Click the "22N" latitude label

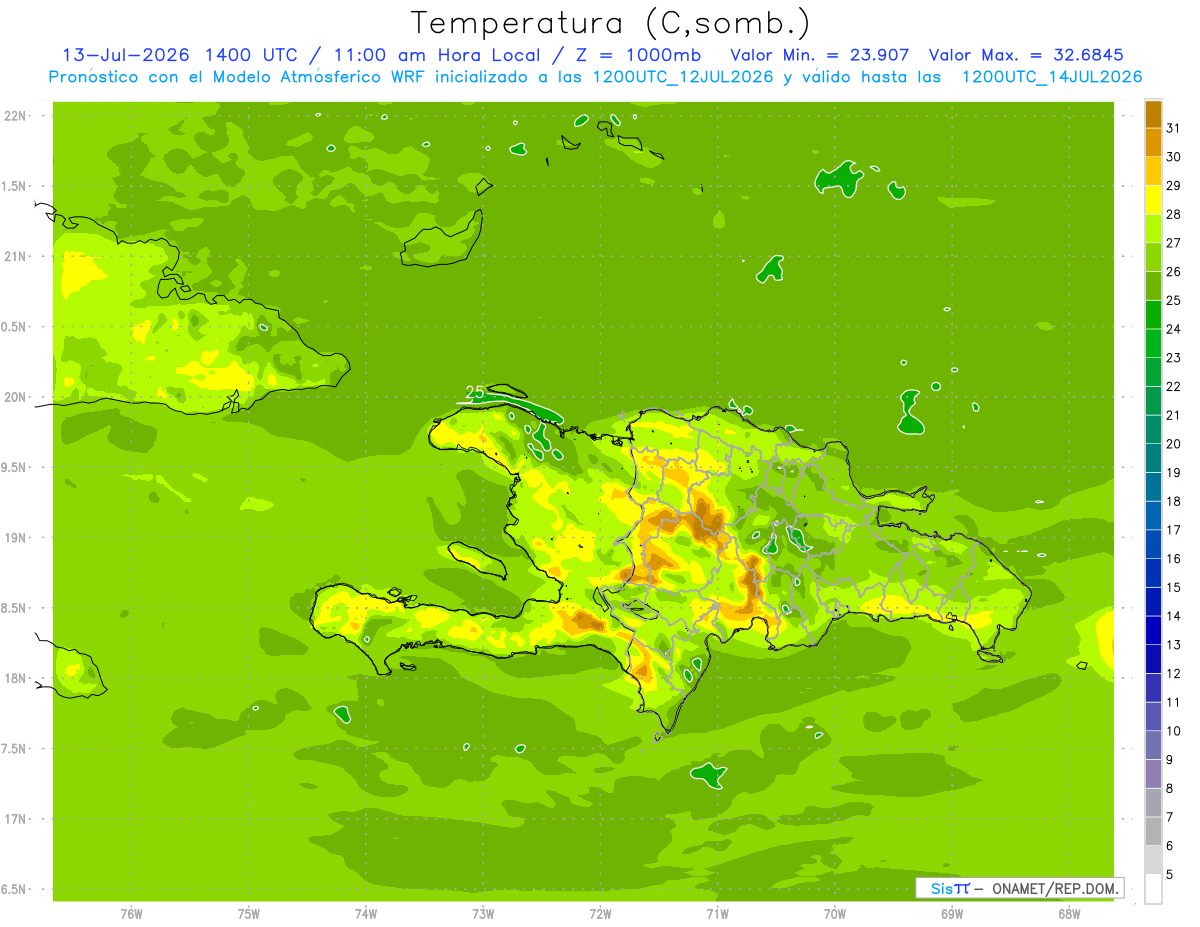pyautogui.click(x=15, y=116)
